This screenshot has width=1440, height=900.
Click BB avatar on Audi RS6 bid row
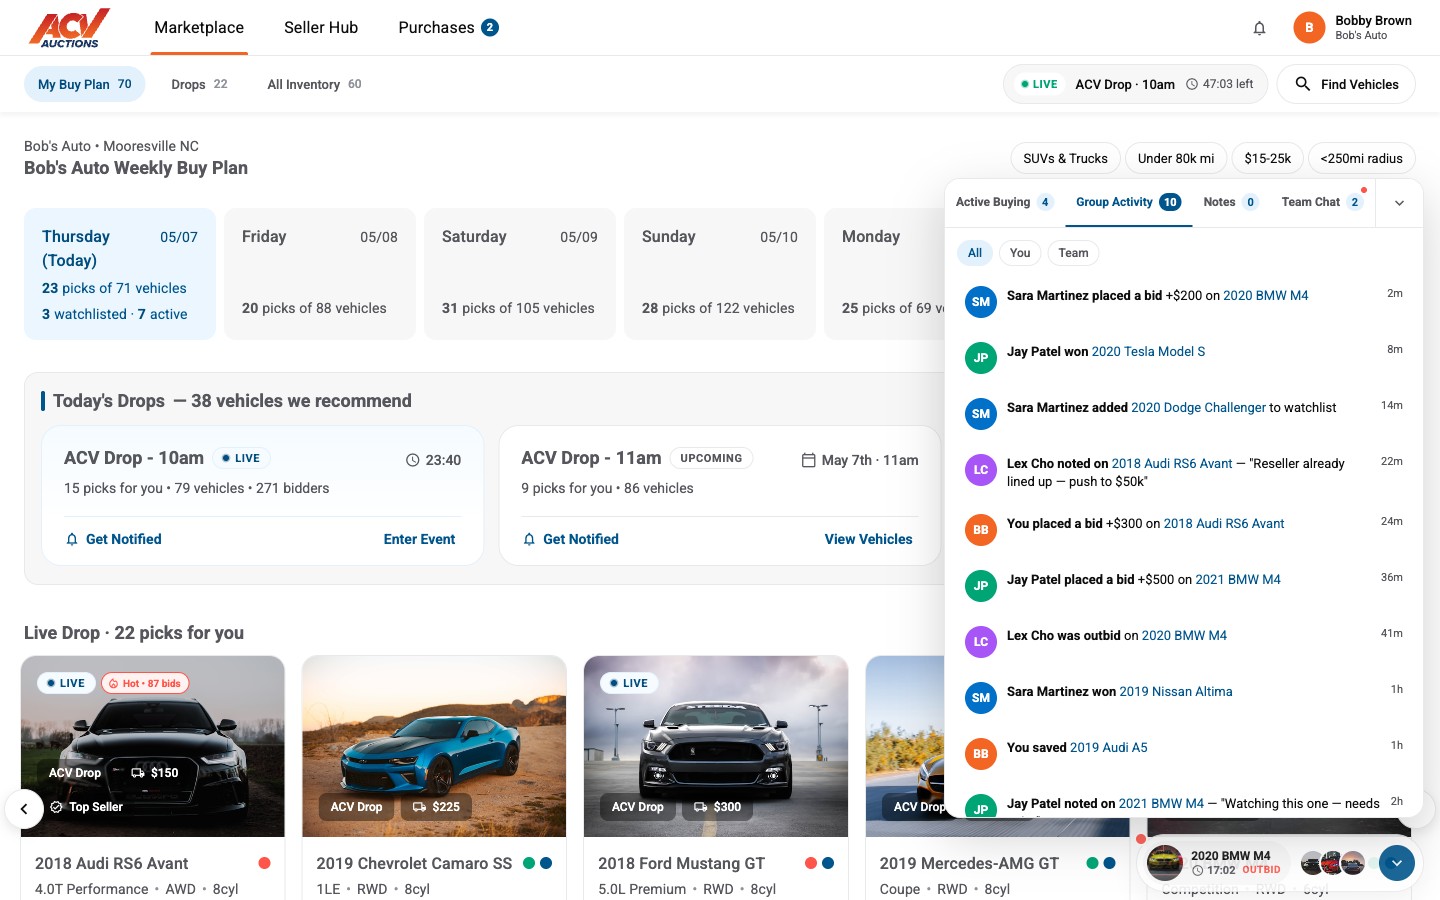[980, 530]
